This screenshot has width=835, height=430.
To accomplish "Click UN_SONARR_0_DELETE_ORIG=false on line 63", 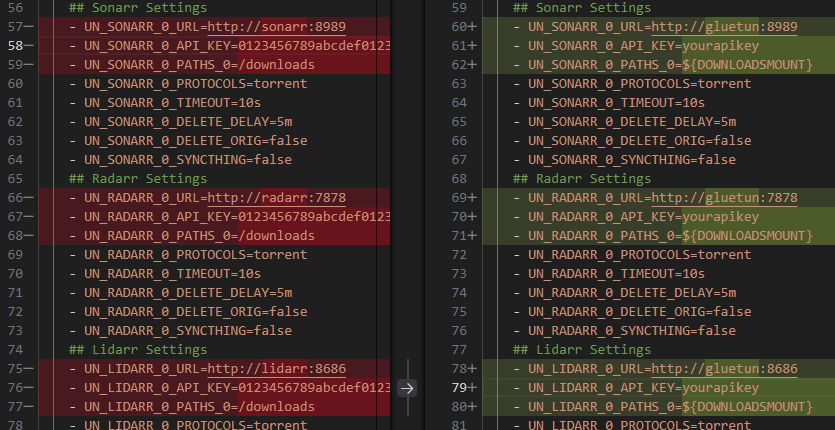I will coord(195,141).
